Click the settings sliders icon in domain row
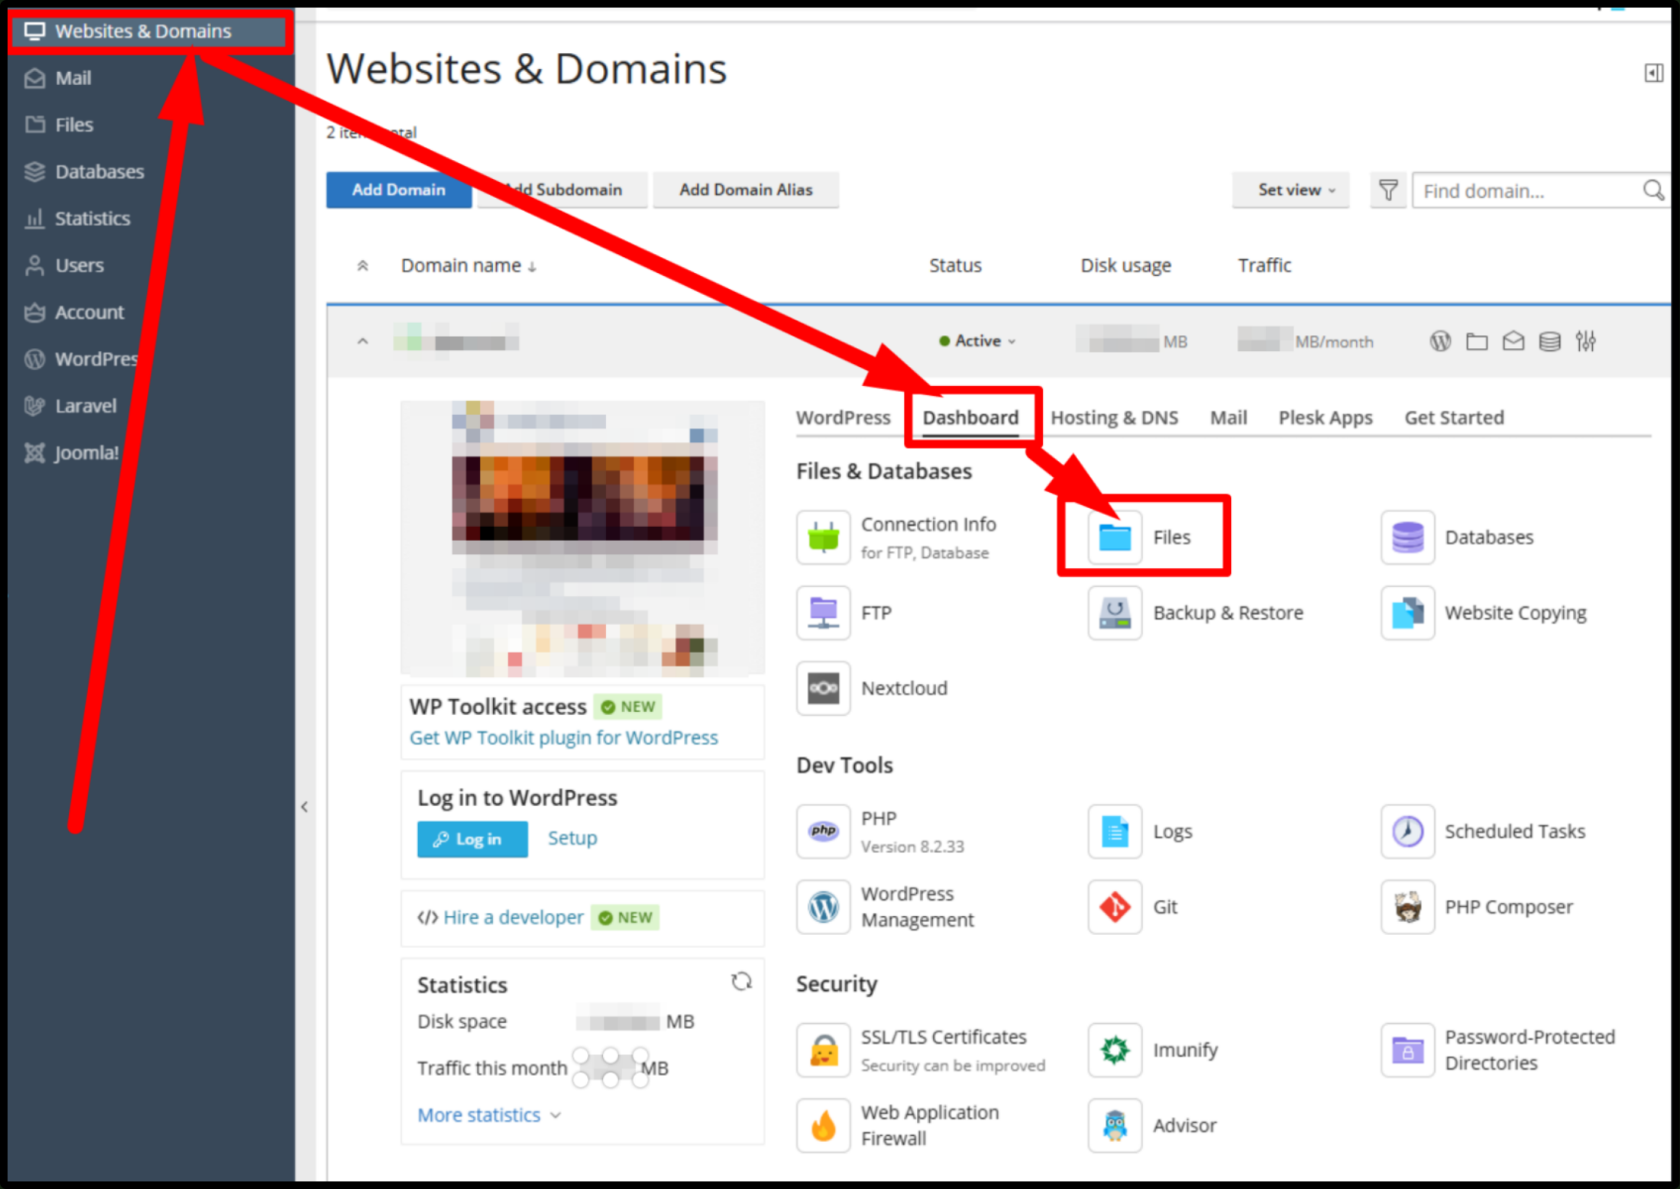The width and height of the screenshot is (1680, 1189). click(x=1586, y=341)
